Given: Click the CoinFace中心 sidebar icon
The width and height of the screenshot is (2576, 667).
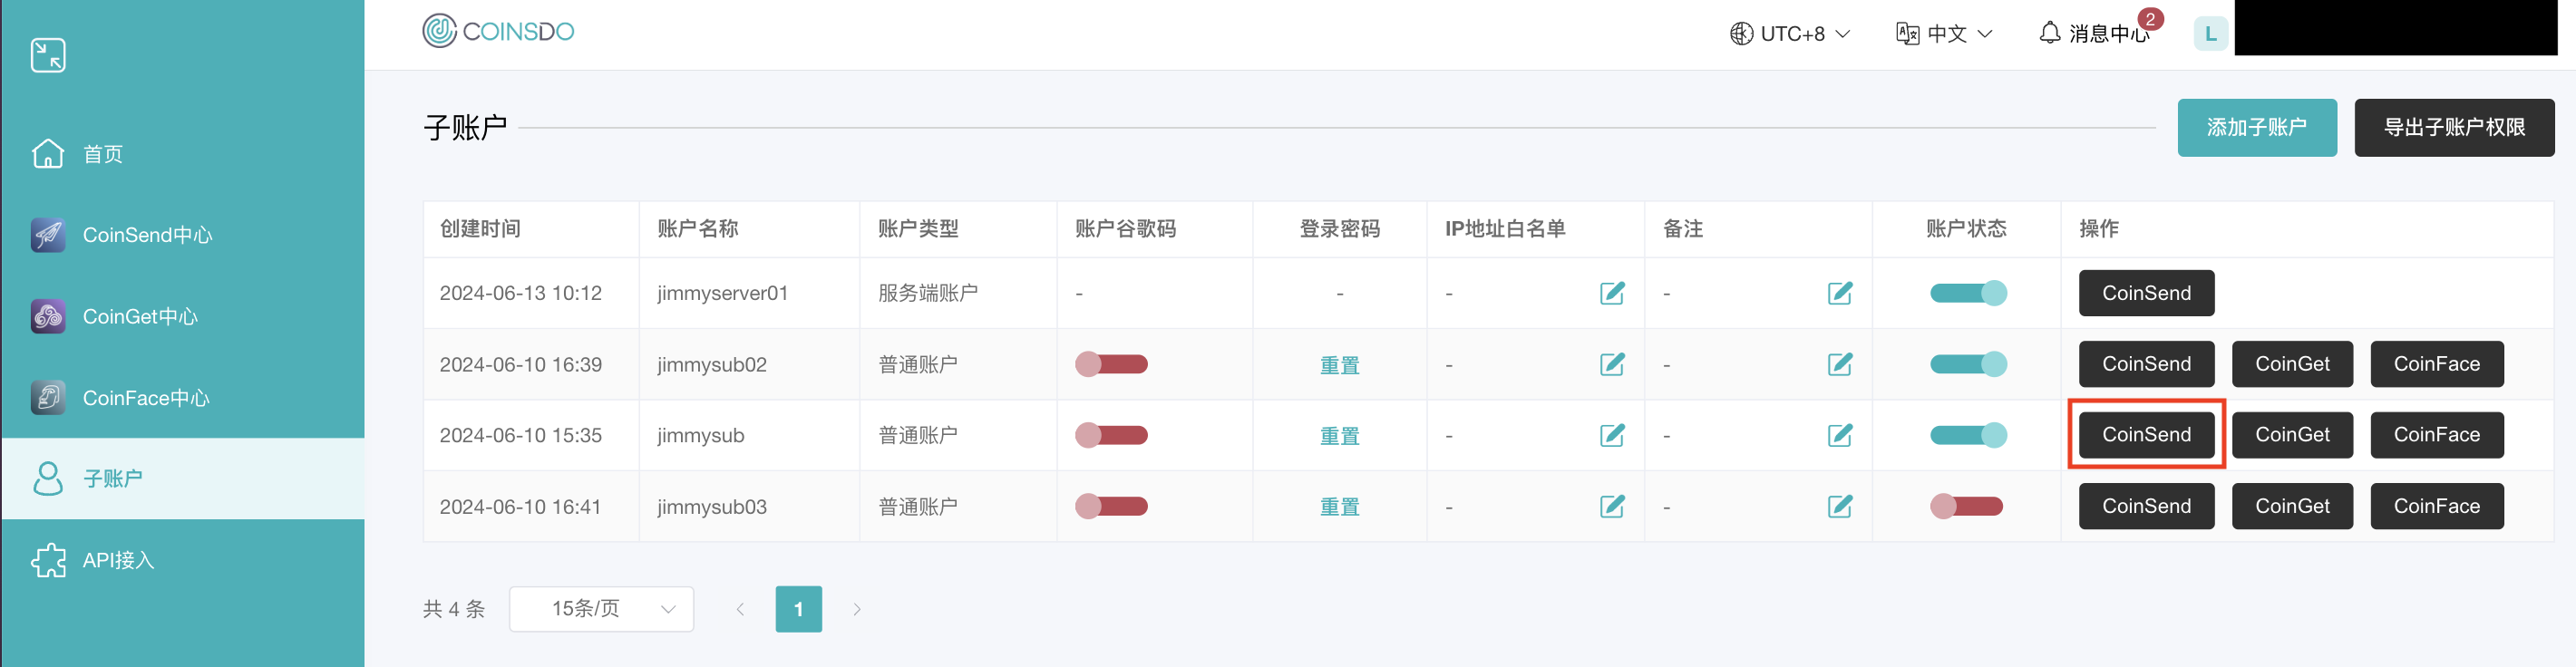Looking at the screenshot, I should [48, 398].
